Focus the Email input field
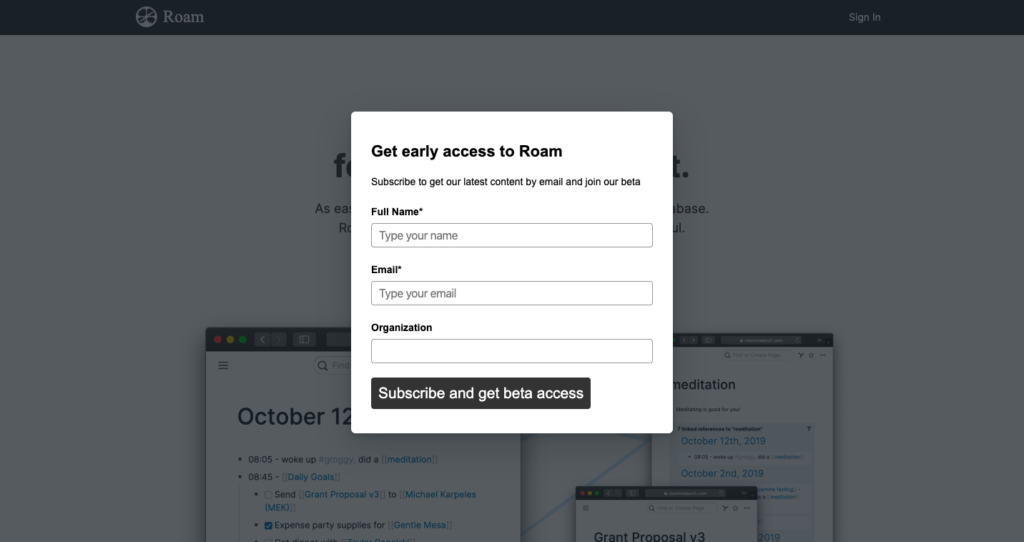This screenshot has height=542, width=1024. [x=512, y=293]
